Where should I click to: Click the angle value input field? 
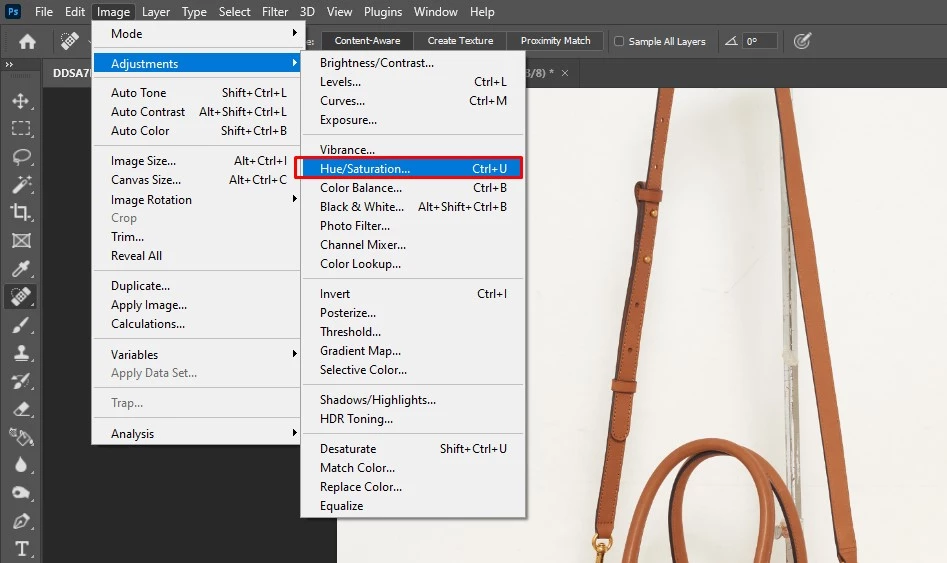pyautogui.click(x=759, y=41)
